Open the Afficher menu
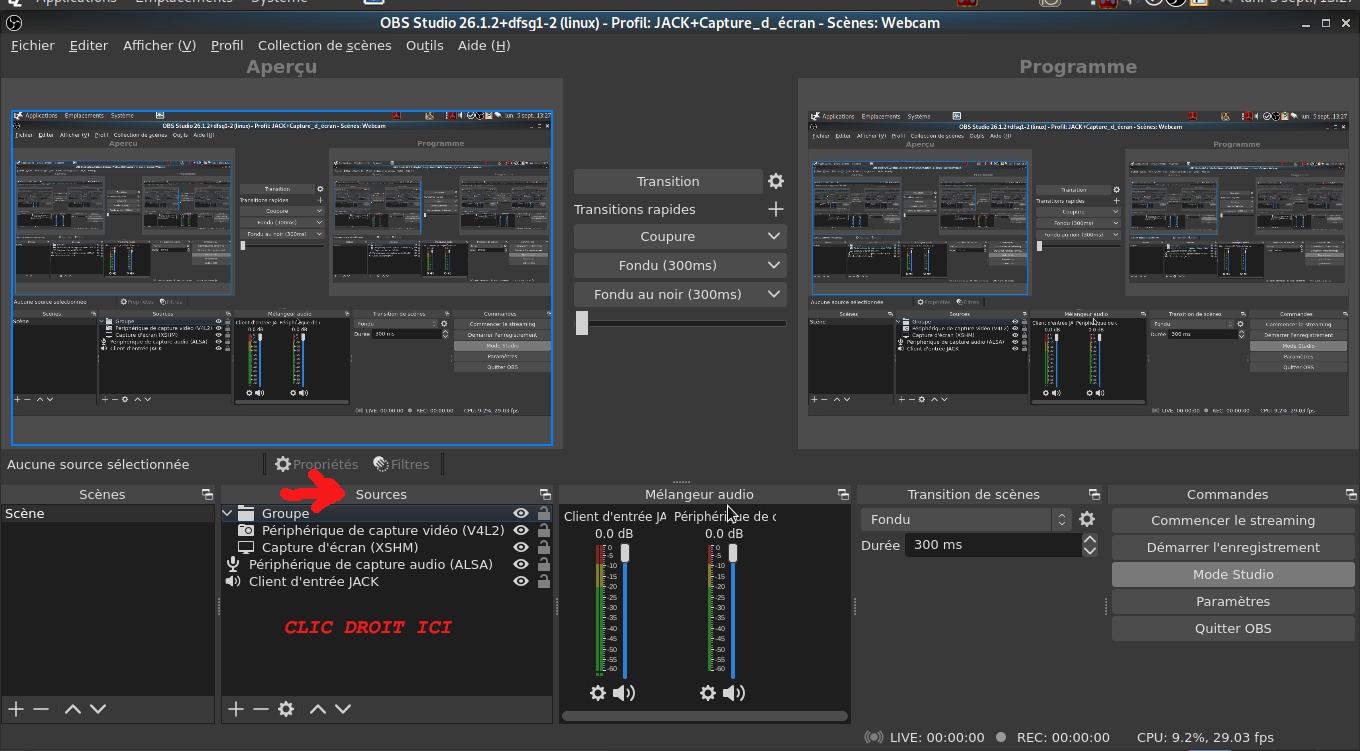Screen dimensions: 1360x751 [159, 45]
